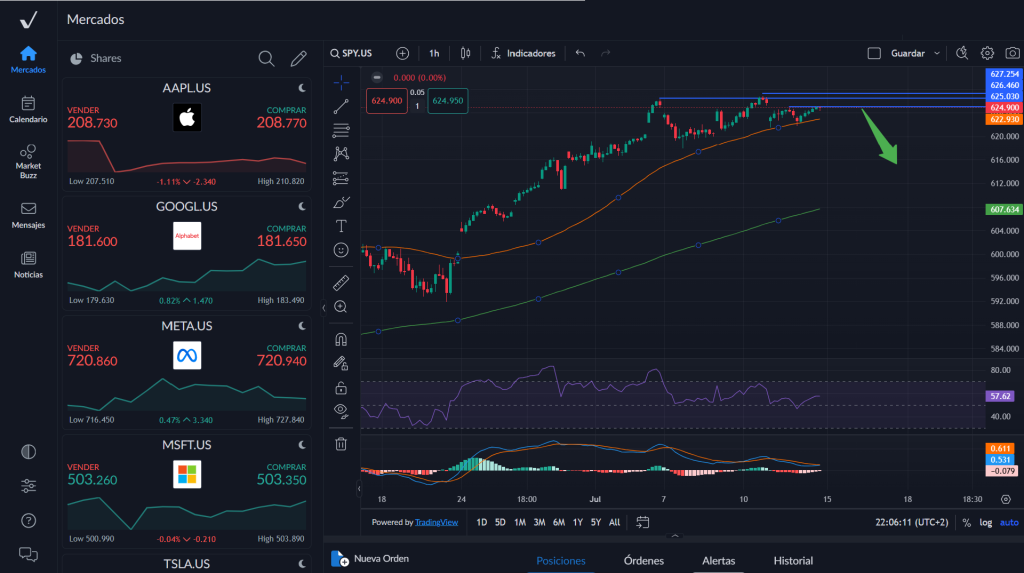Toggle percent scale
The height and width of the screenshot is (573, 1024).
click(x=967, y=523)
